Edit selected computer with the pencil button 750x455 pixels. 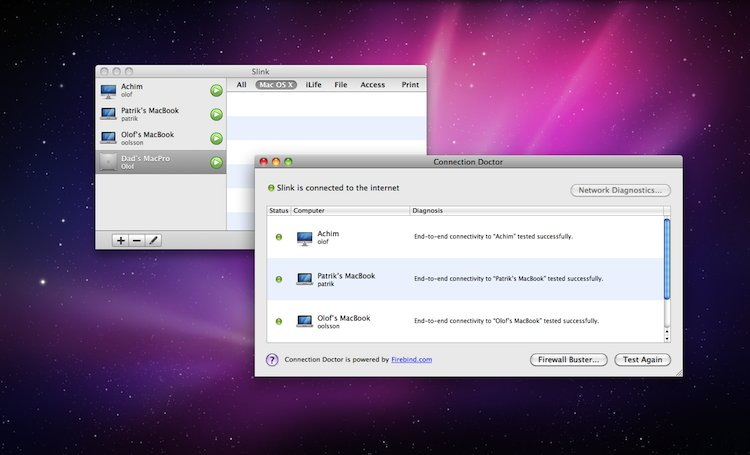tap(153, 240)
